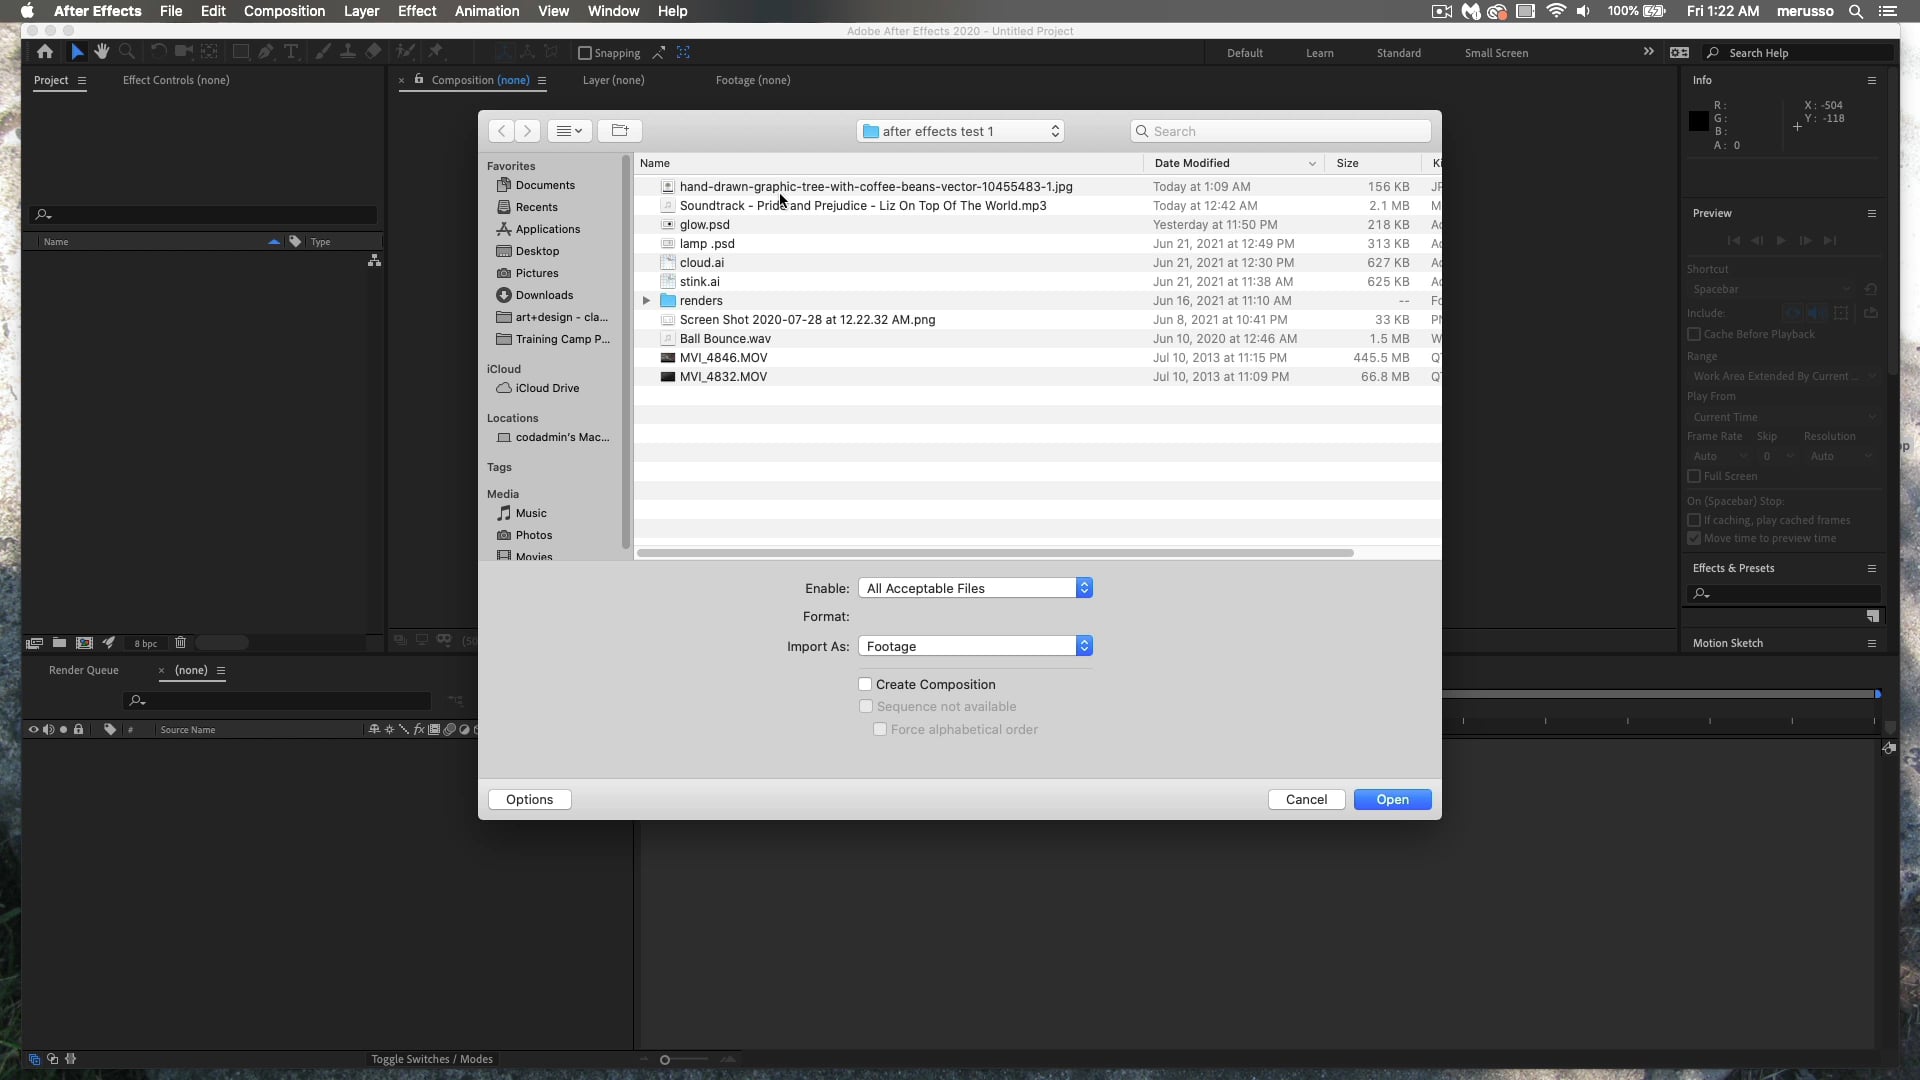Image resolution: width=1920 pixels, height=1080 pixels.
Task: Open the Import As 'Footage' dropdown
Action: (975, 646)
